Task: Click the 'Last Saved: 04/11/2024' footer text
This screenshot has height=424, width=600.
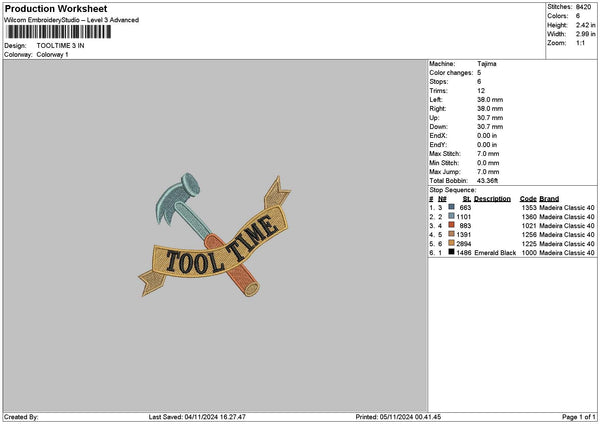Action: pos(197,417)
